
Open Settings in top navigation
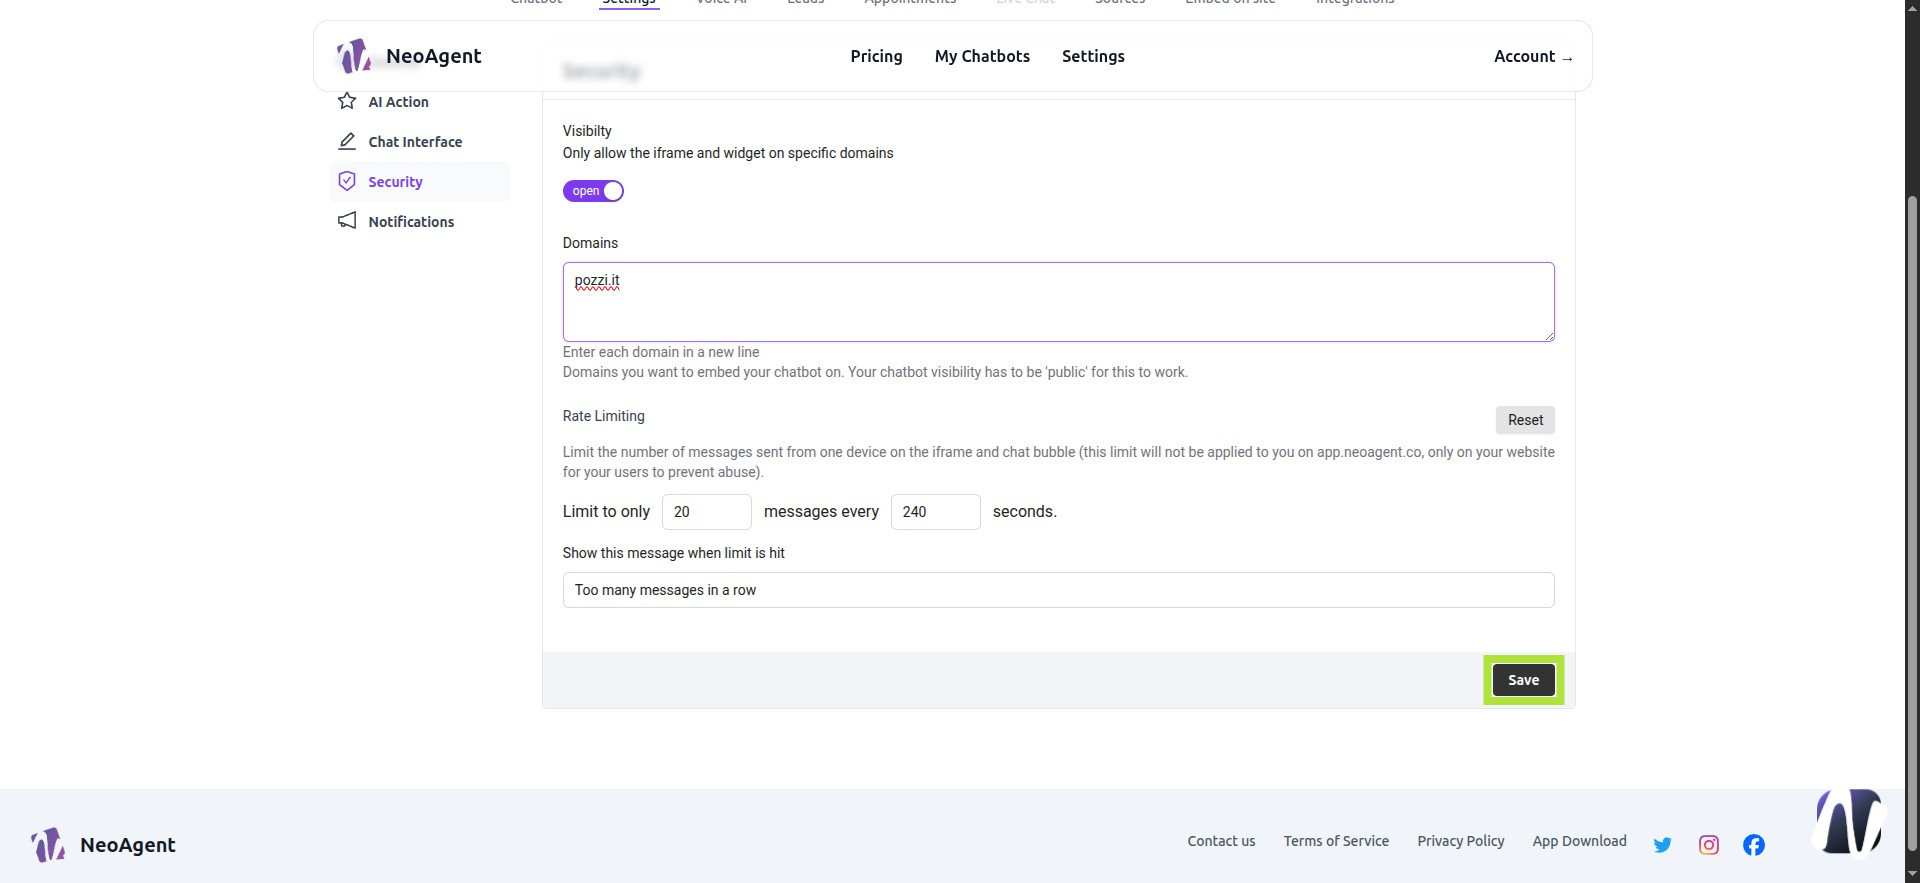tap(1093, 56)
